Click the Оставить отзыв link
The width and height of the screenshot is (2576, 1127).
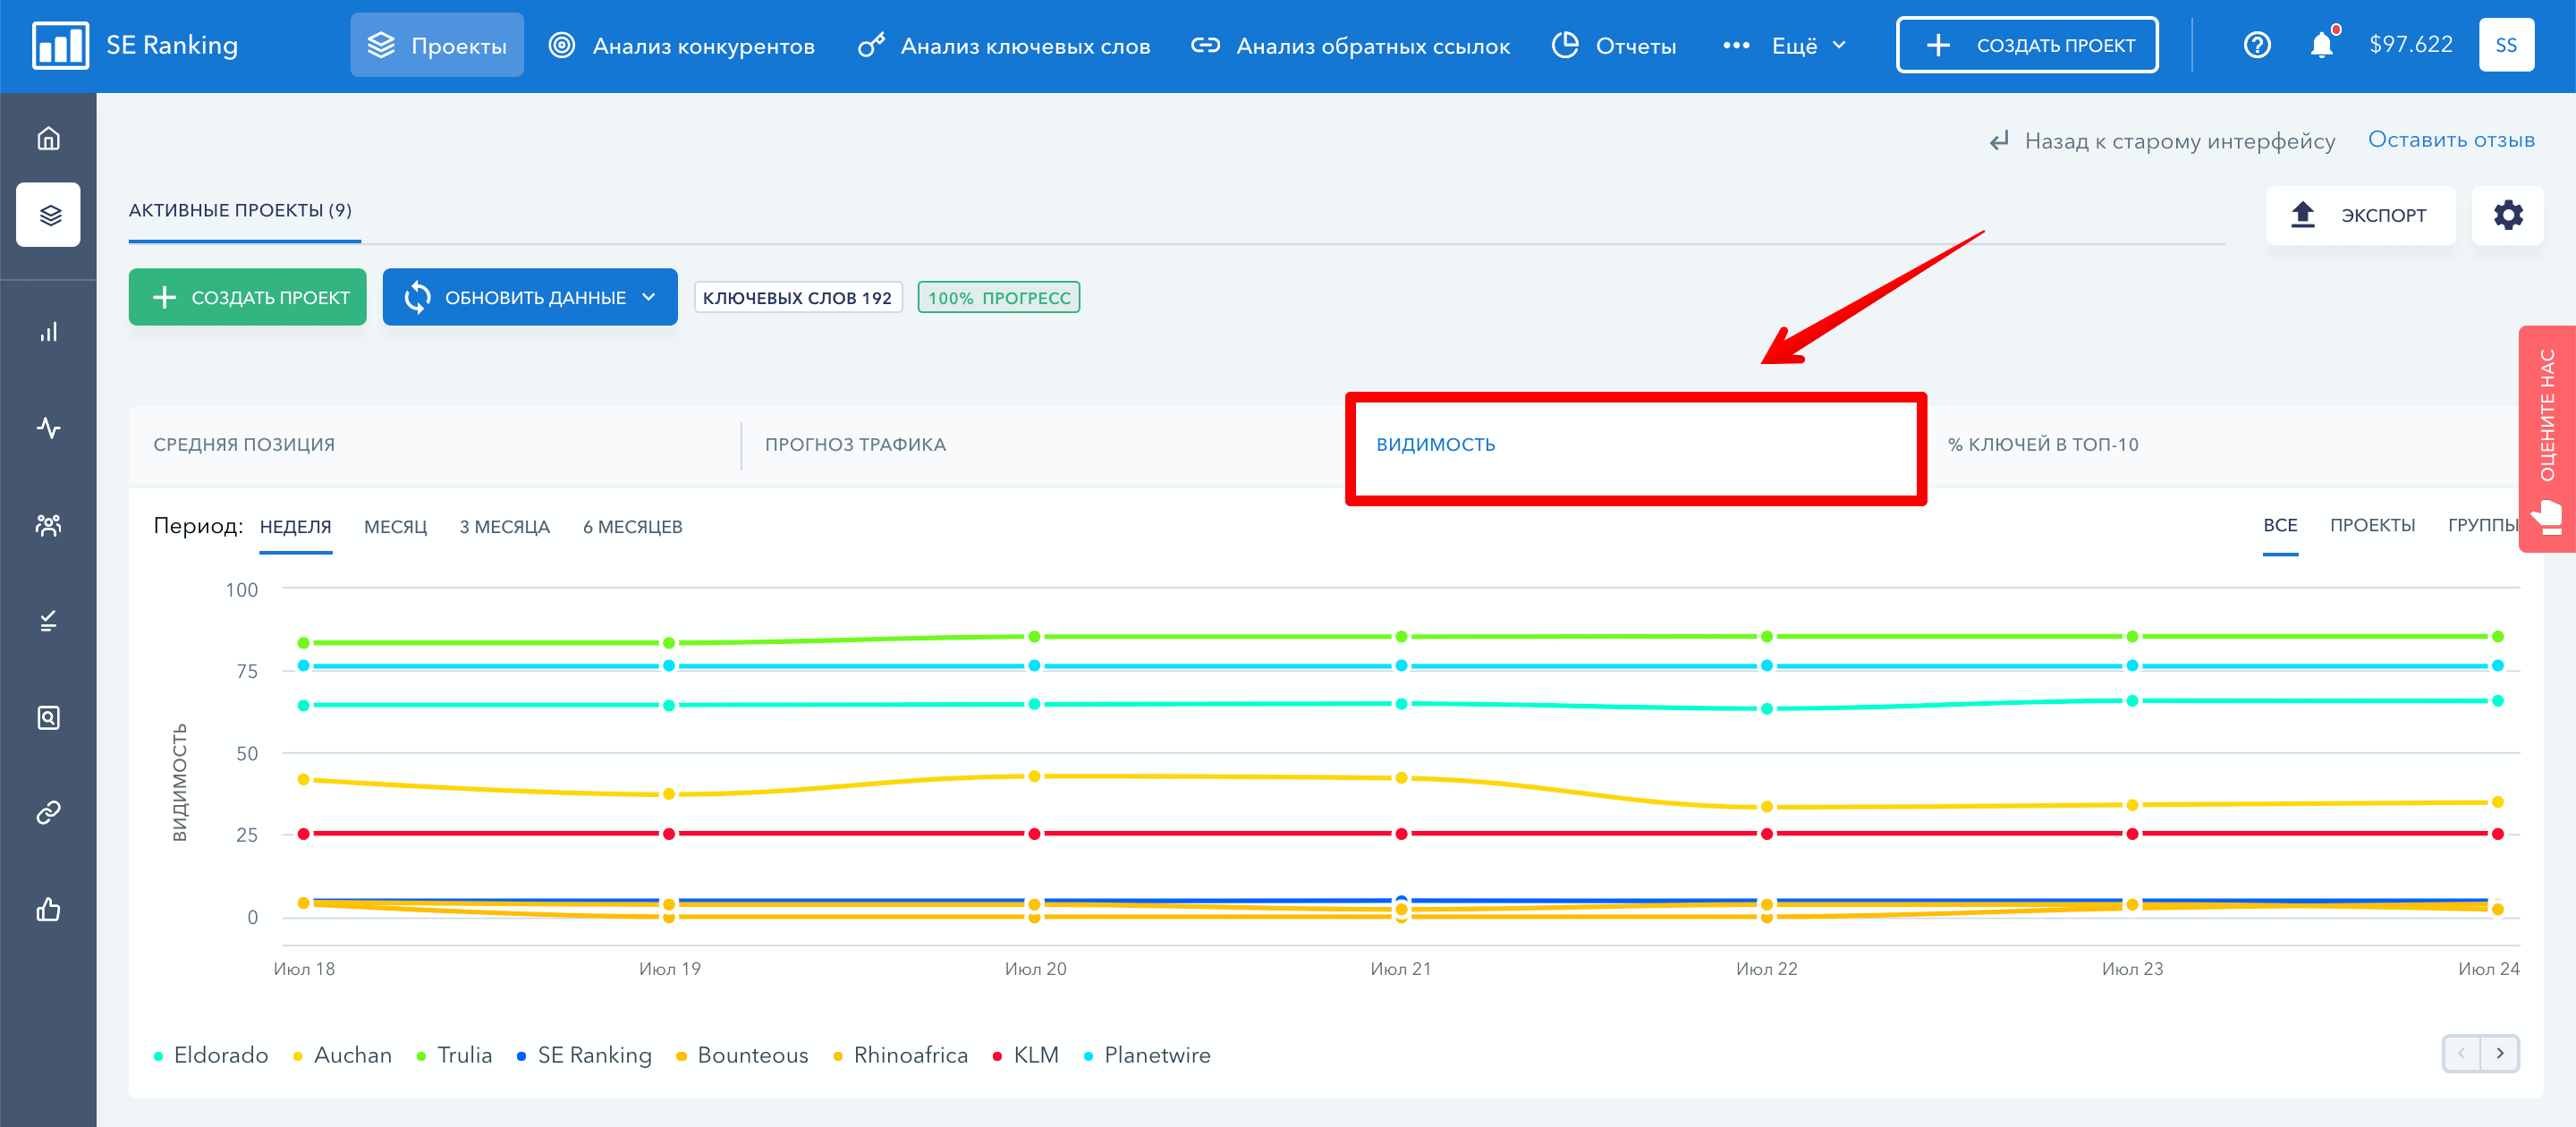(x=2451, y=140)
